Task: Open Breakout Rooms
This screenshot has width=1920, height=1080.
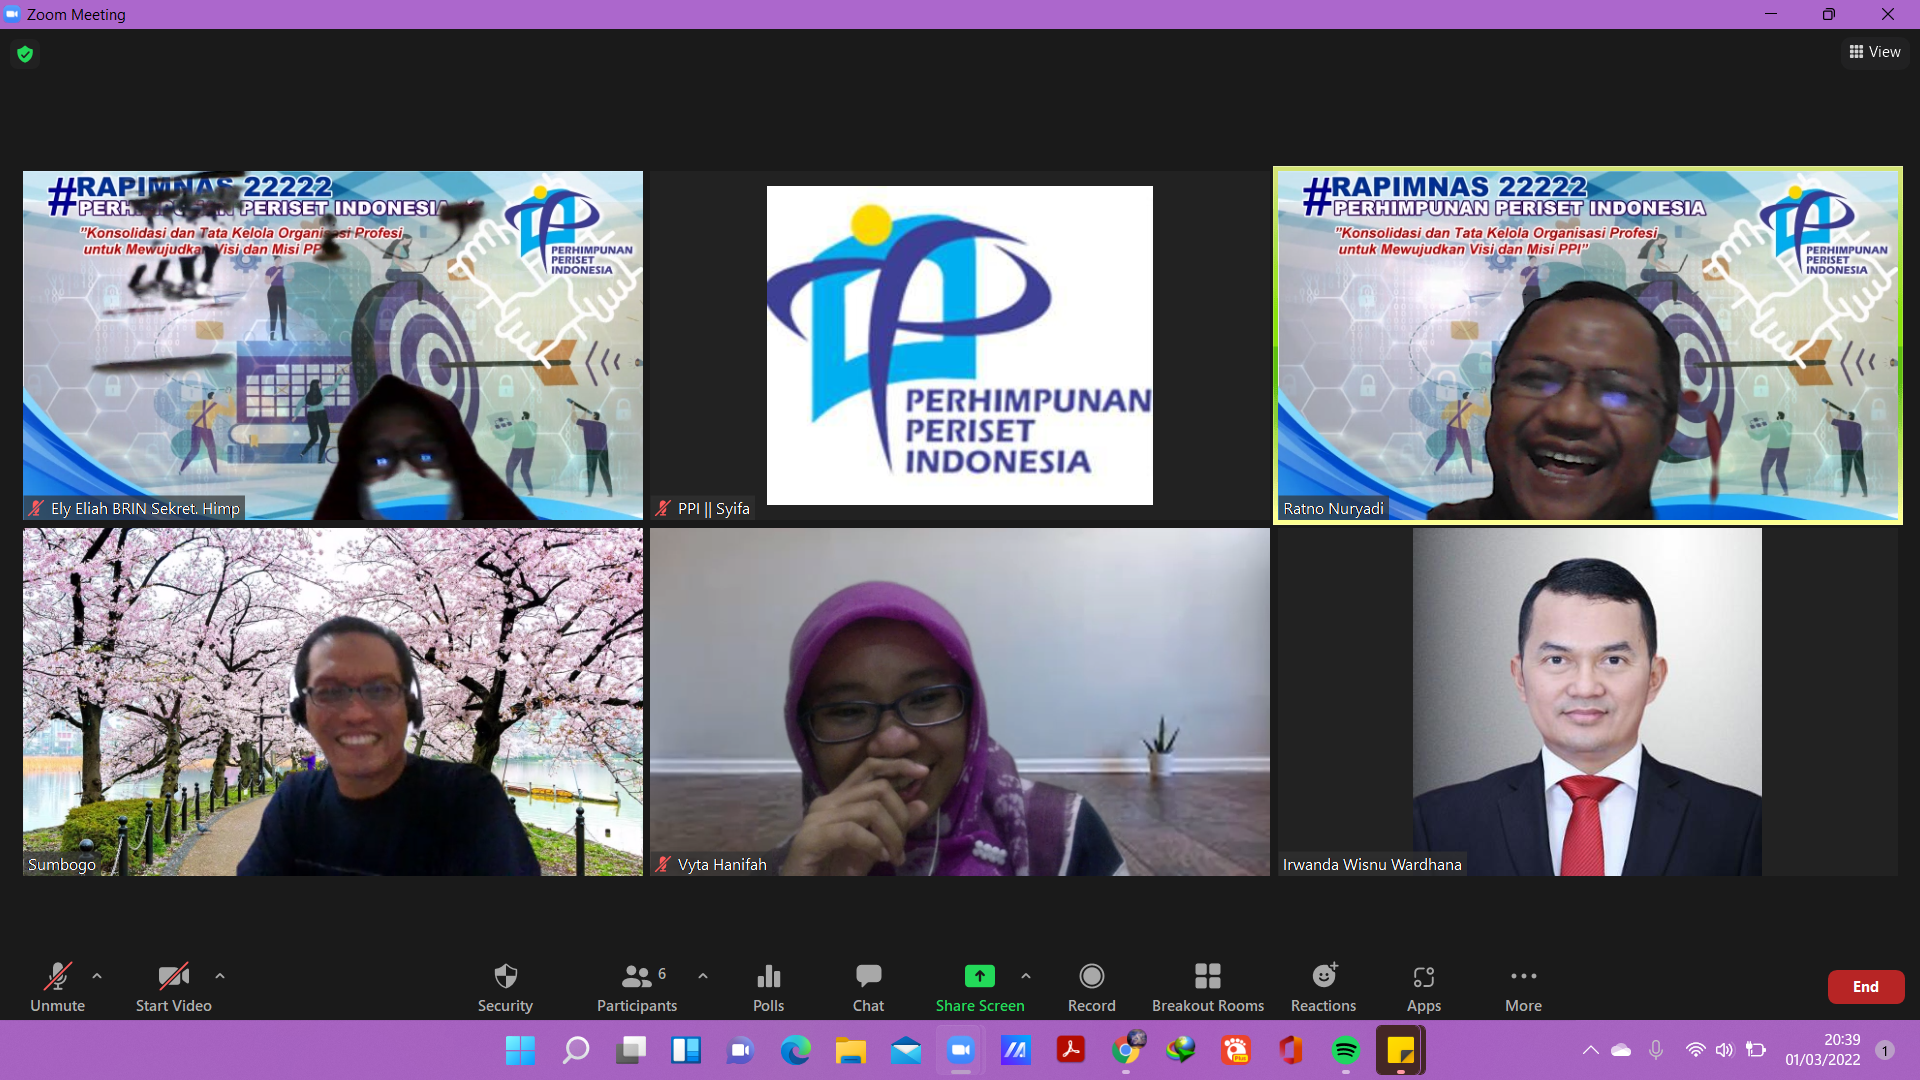Action: pos(1207,987)
